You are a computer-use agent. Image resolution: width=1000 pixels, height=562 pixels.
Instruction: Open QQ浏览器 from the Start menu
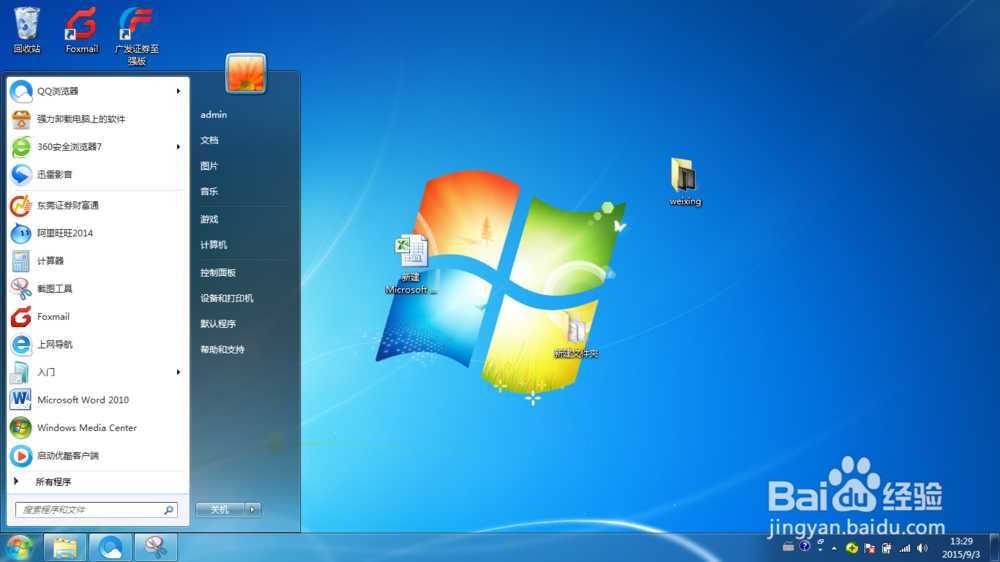98,91
